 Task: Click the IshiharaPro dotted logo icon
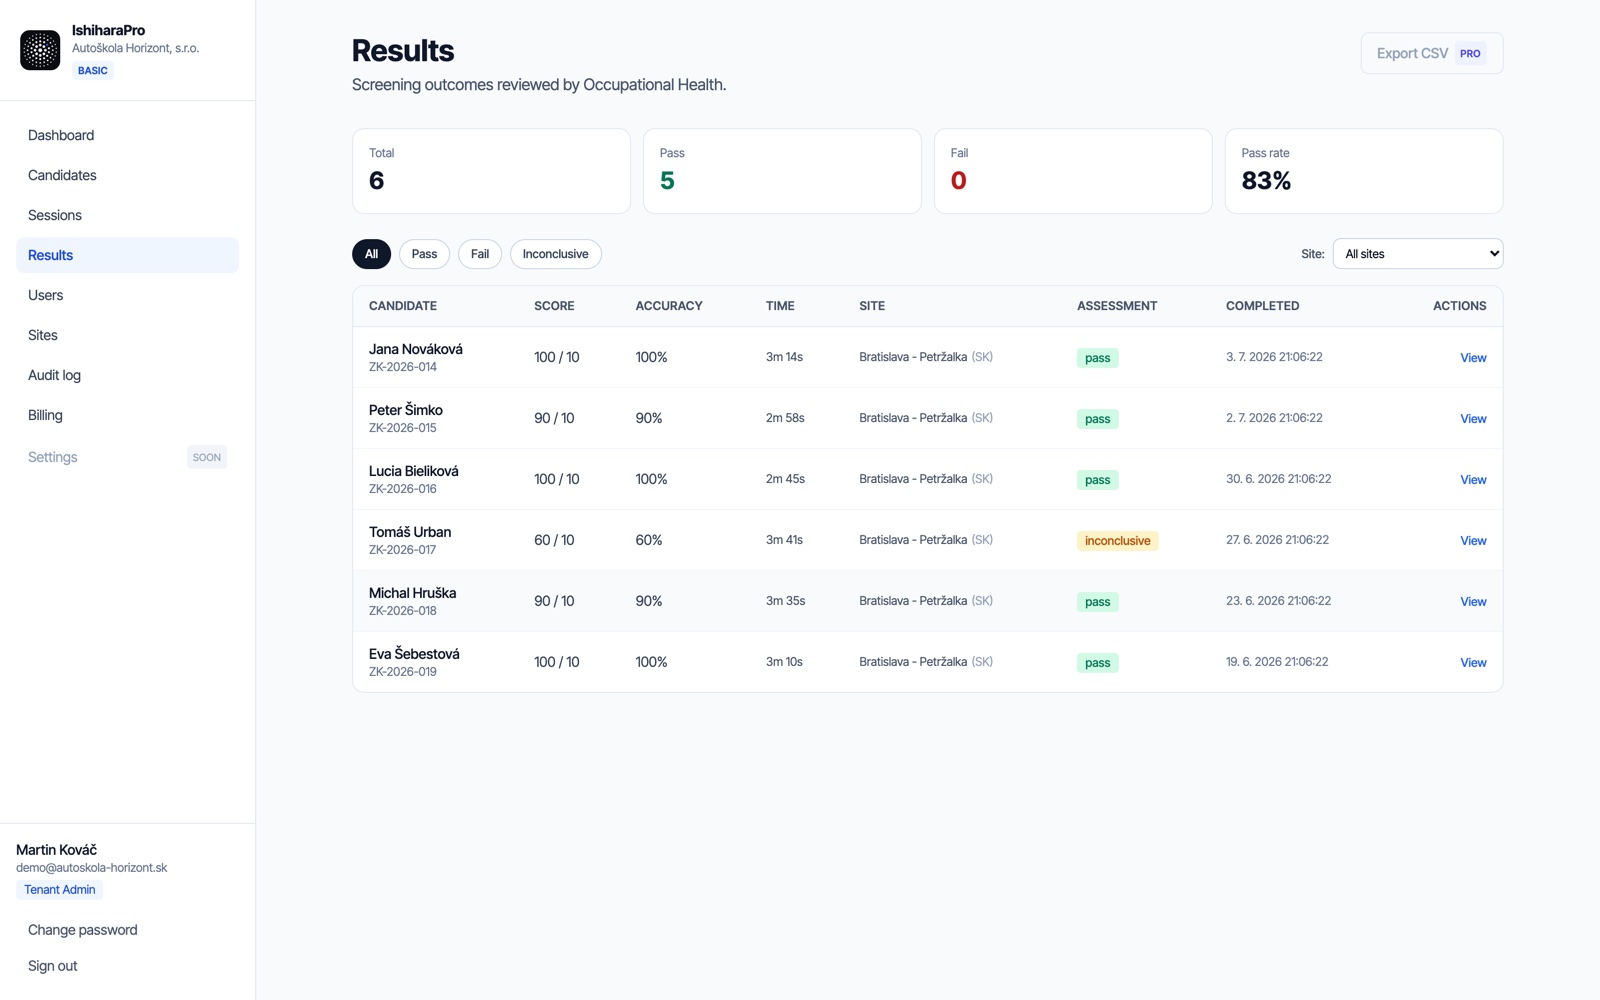tap(40, 50)
